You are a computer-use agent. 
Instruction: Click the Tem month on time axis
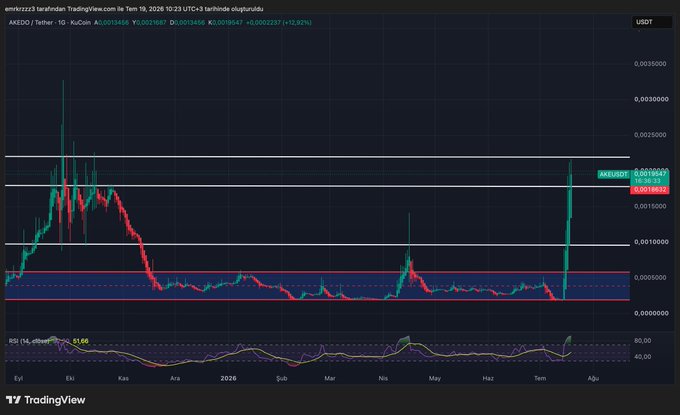[540, 379]
